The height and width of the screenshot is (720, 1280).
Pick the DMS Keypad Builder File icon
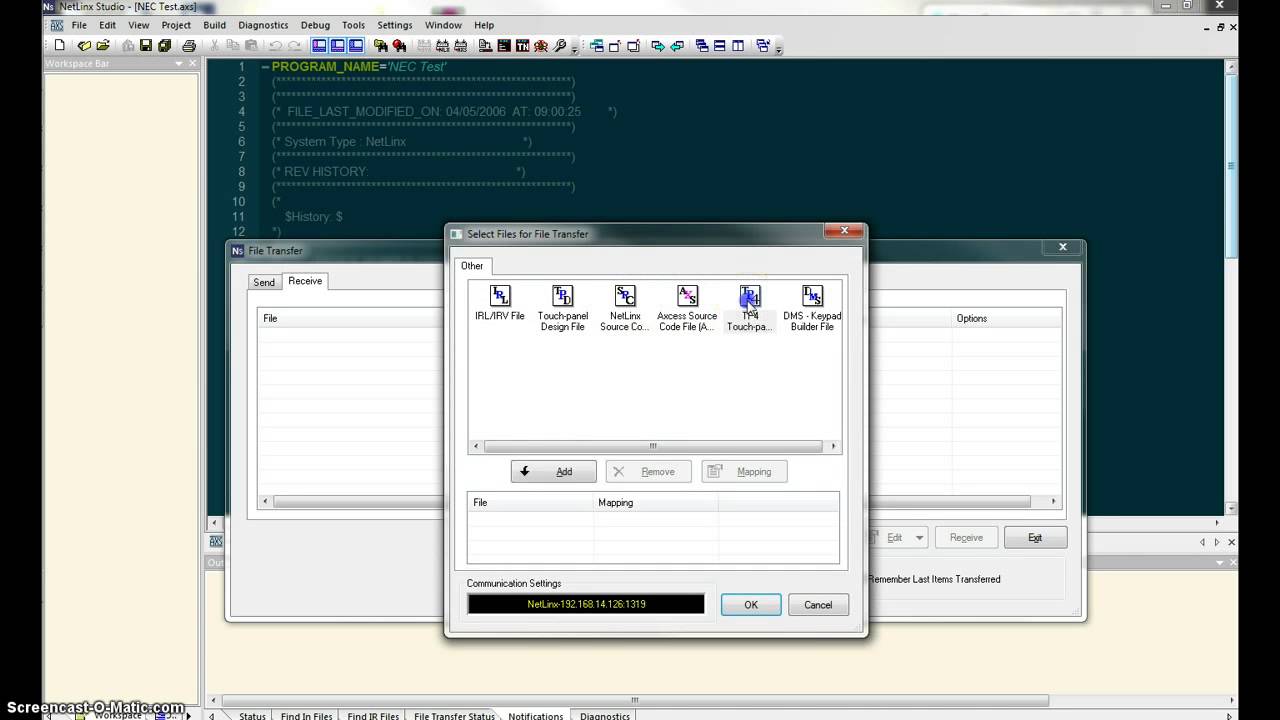point(812,308)
